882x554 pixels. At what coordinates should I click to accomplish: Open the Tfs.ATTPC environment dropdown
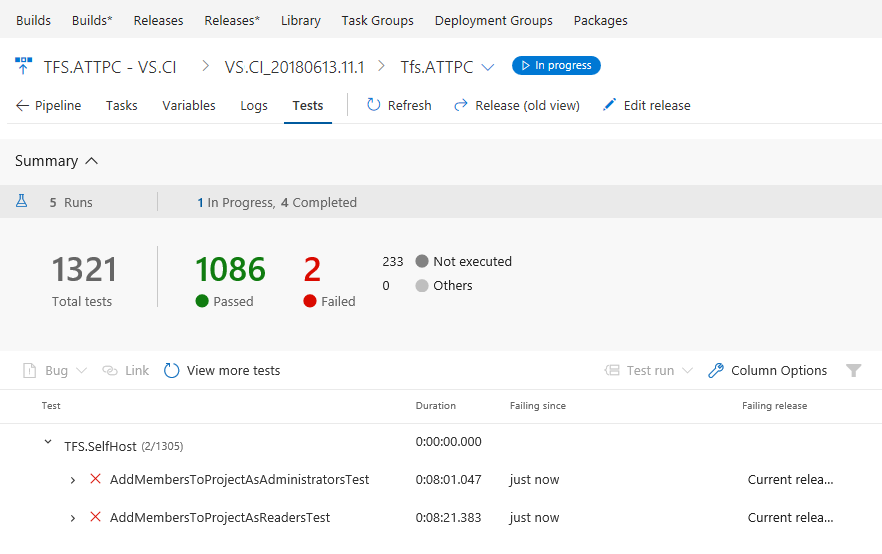click(x=488, y=67)
